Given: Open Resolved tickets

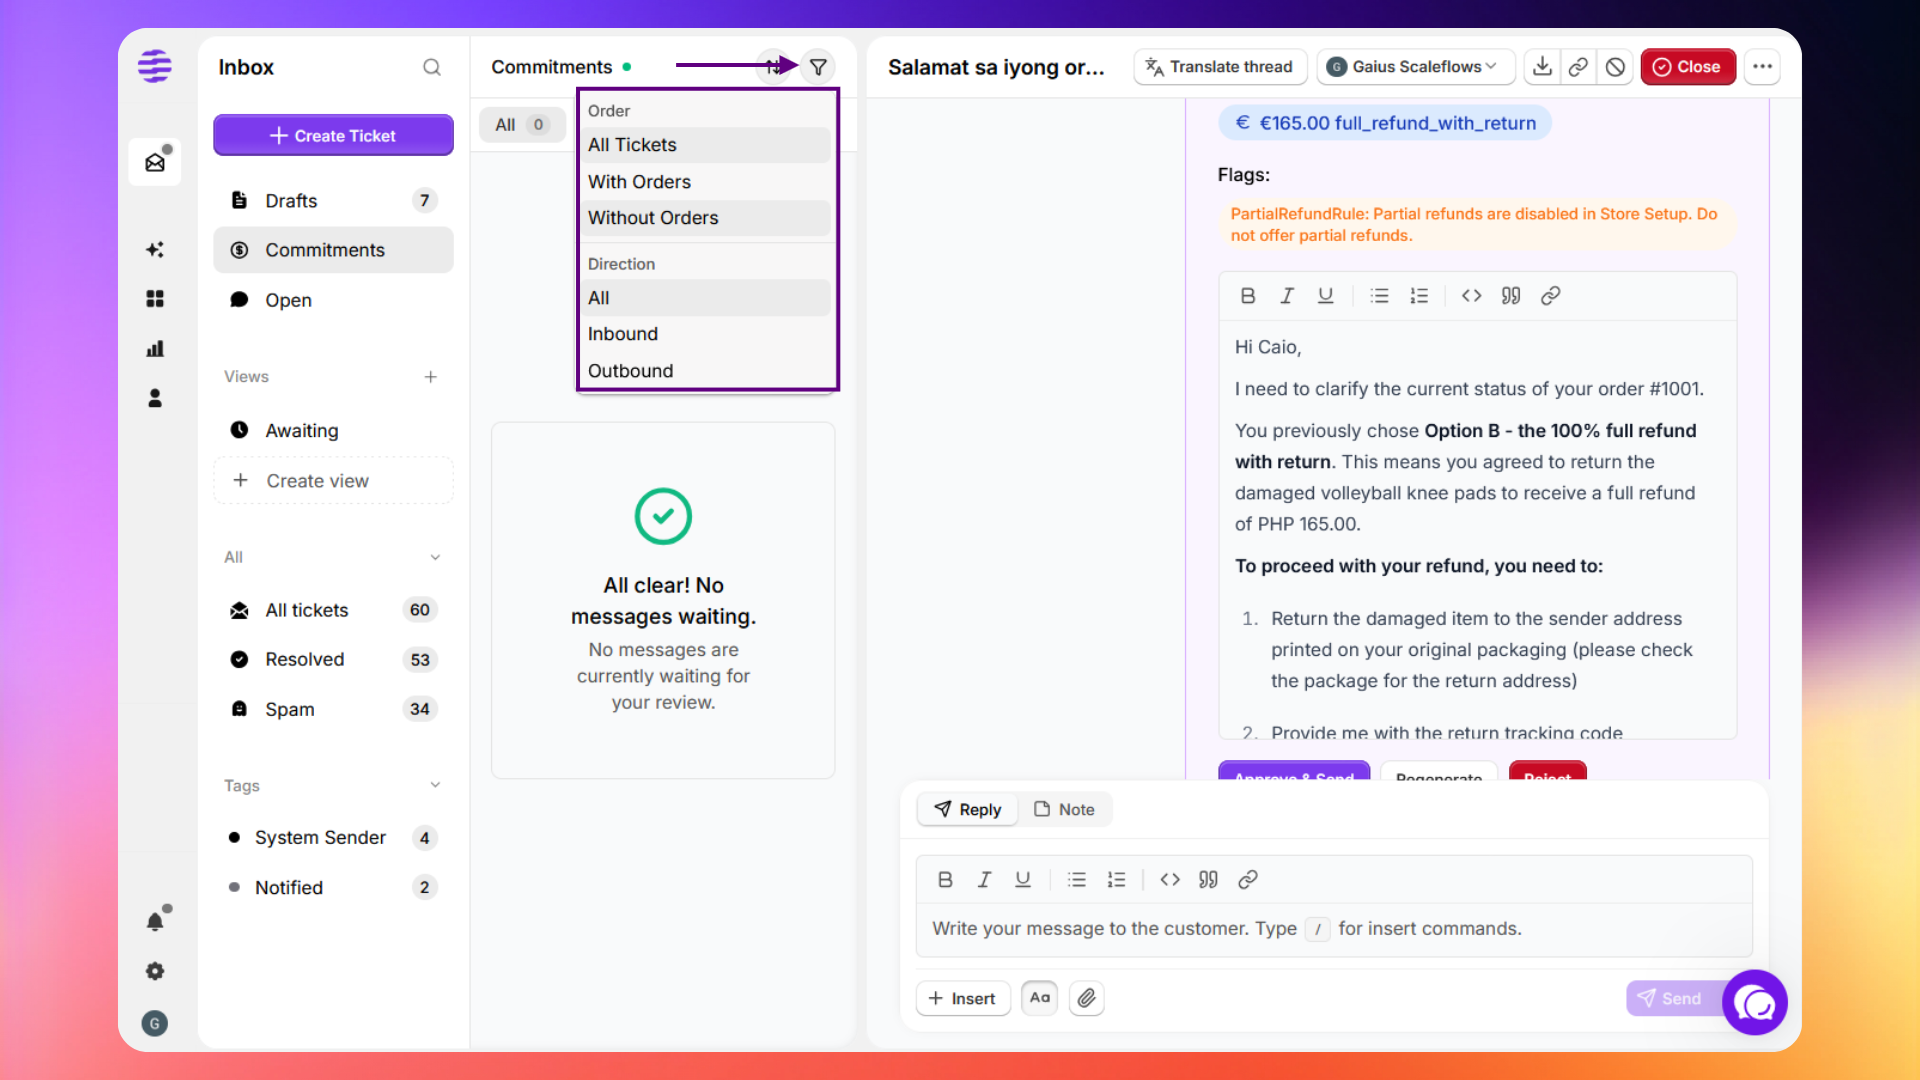Looking at the screenshot, I should tap(333, 660).
